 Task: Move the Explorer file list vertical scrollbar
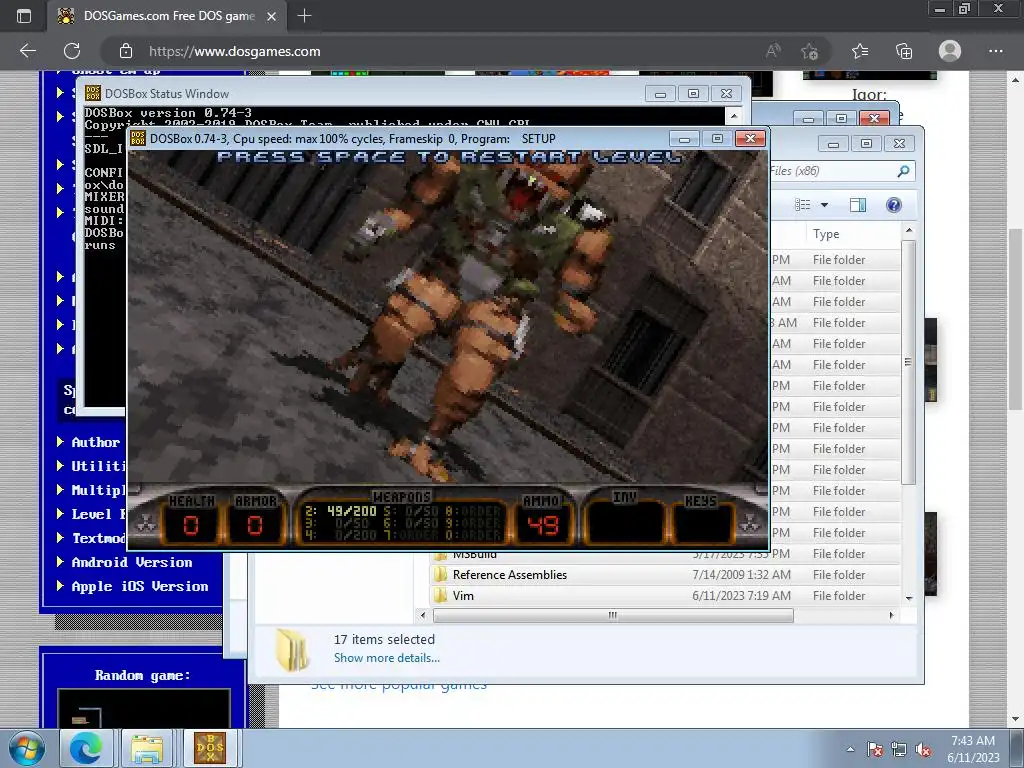tap(908, 362)
